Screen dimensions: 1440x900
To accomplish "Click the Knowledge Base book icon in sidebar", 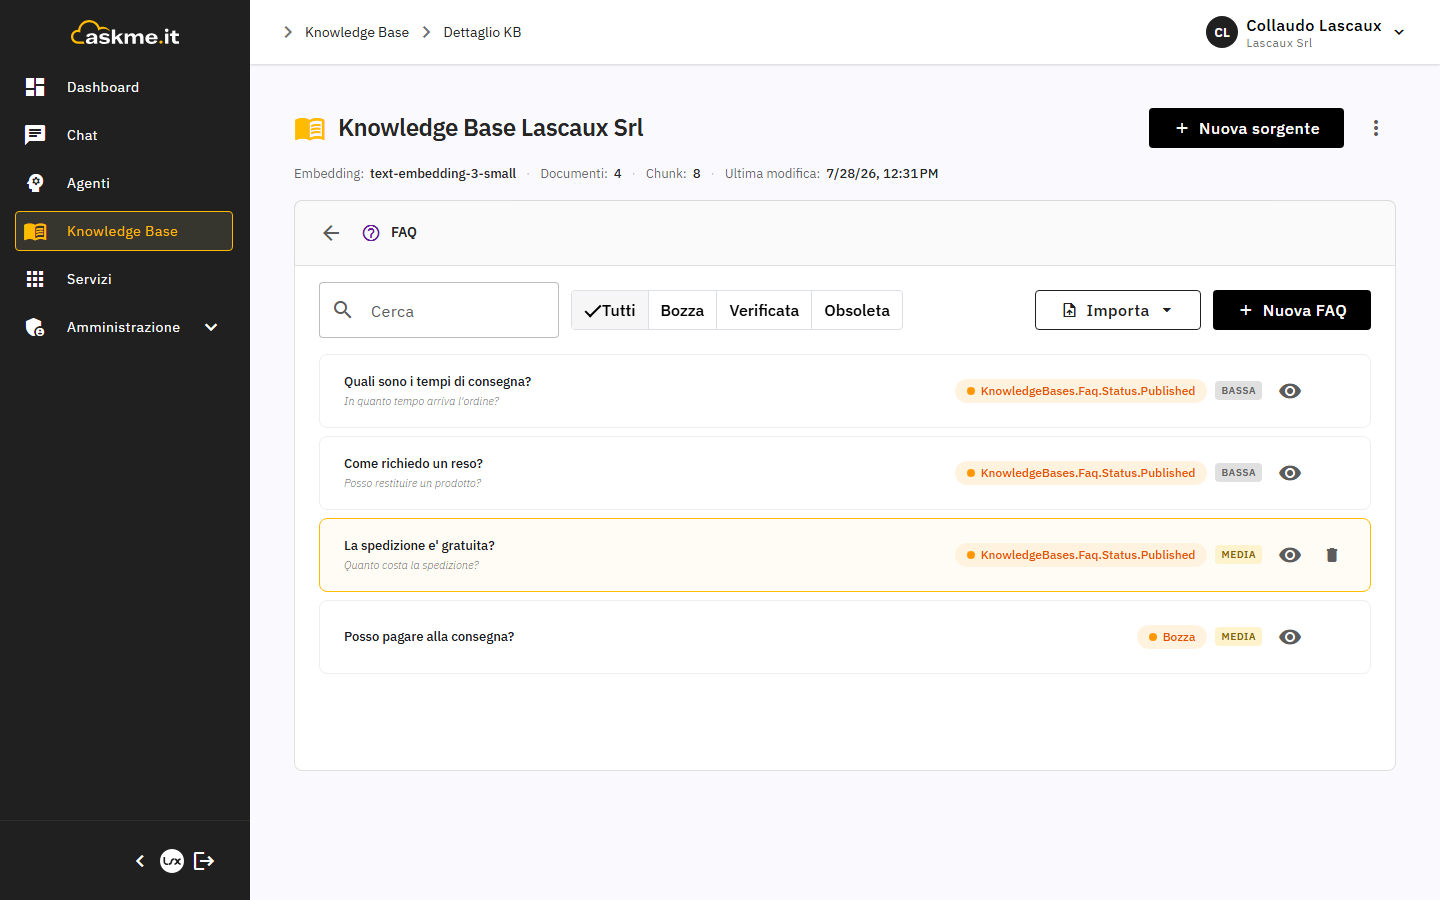I will 35,231.
